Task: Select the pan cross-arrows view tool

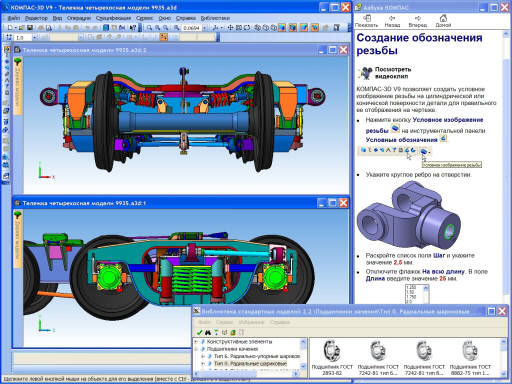Action: pyautogui.click(x=230, y=28)
